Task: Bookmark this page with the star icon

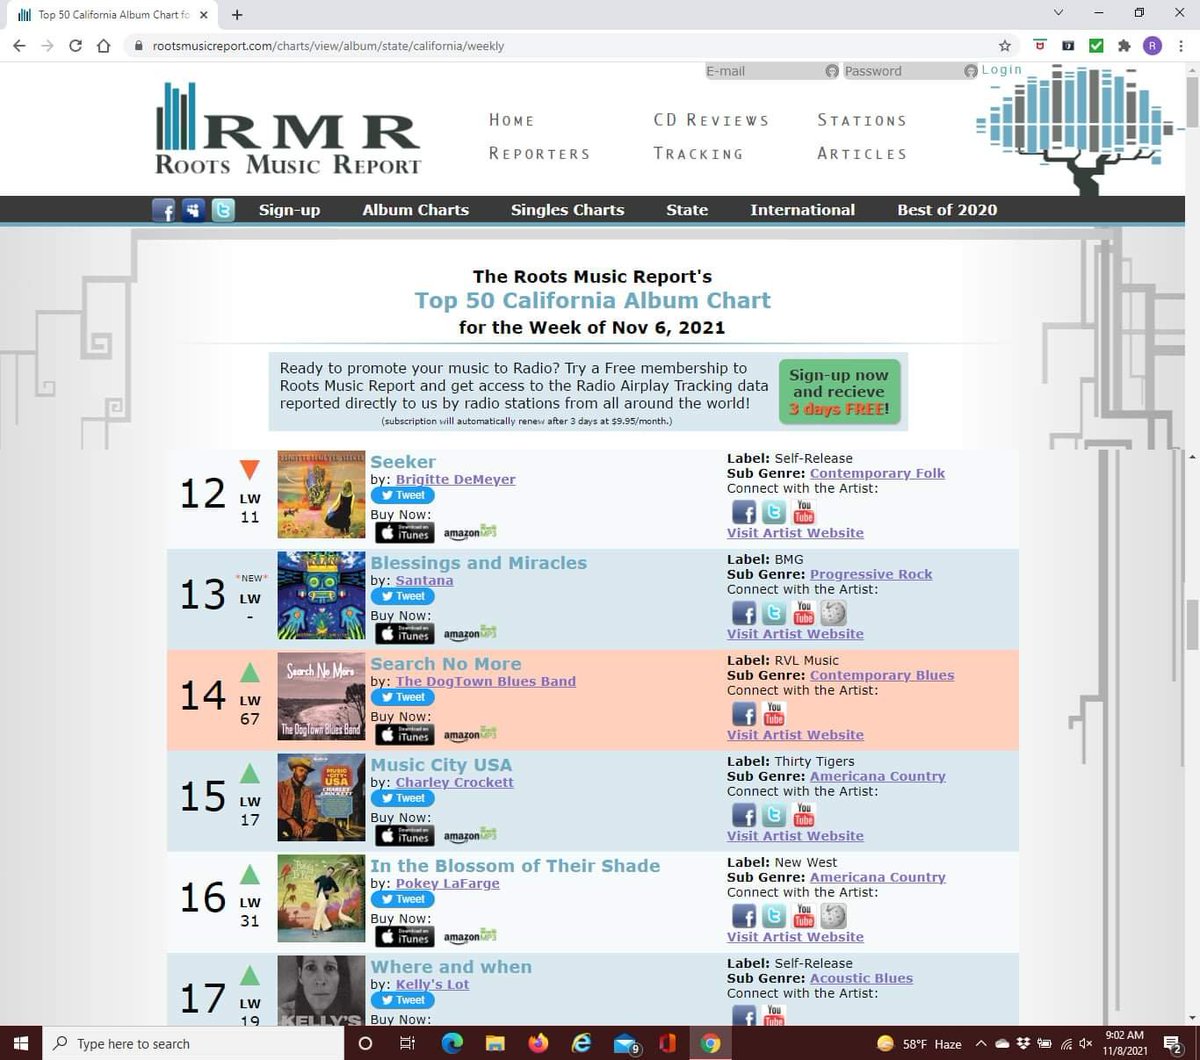Action: 1004,46
